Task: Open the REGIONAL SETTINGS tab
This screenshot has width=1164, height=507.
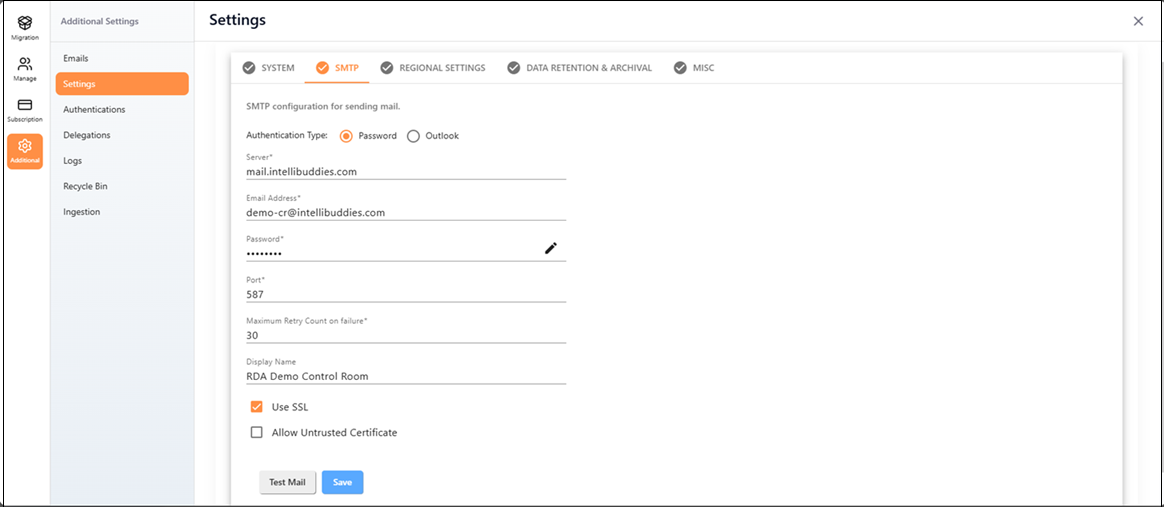Action: (x=433, y=68)
